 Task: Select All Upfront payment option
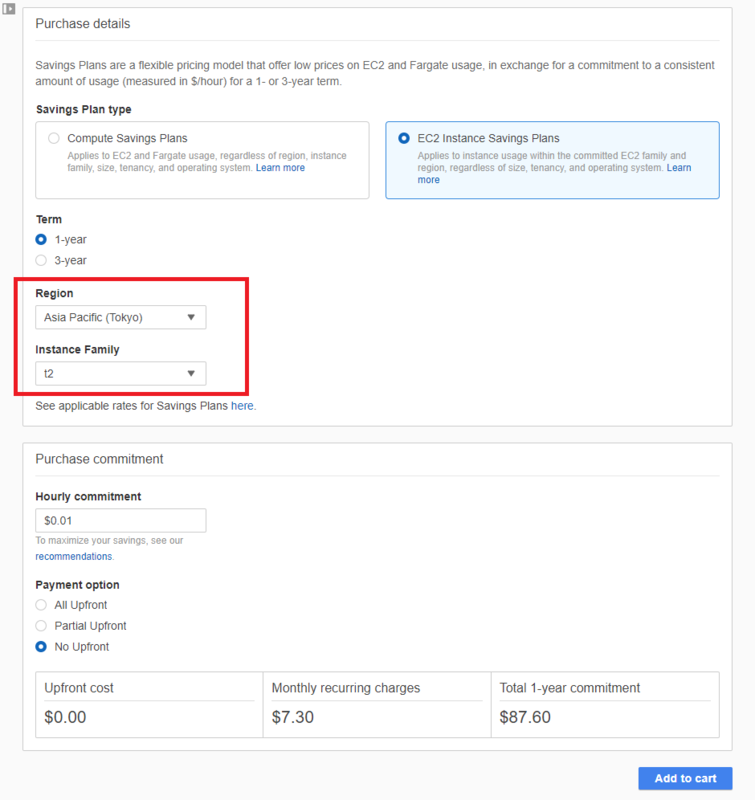pos(41,605)
